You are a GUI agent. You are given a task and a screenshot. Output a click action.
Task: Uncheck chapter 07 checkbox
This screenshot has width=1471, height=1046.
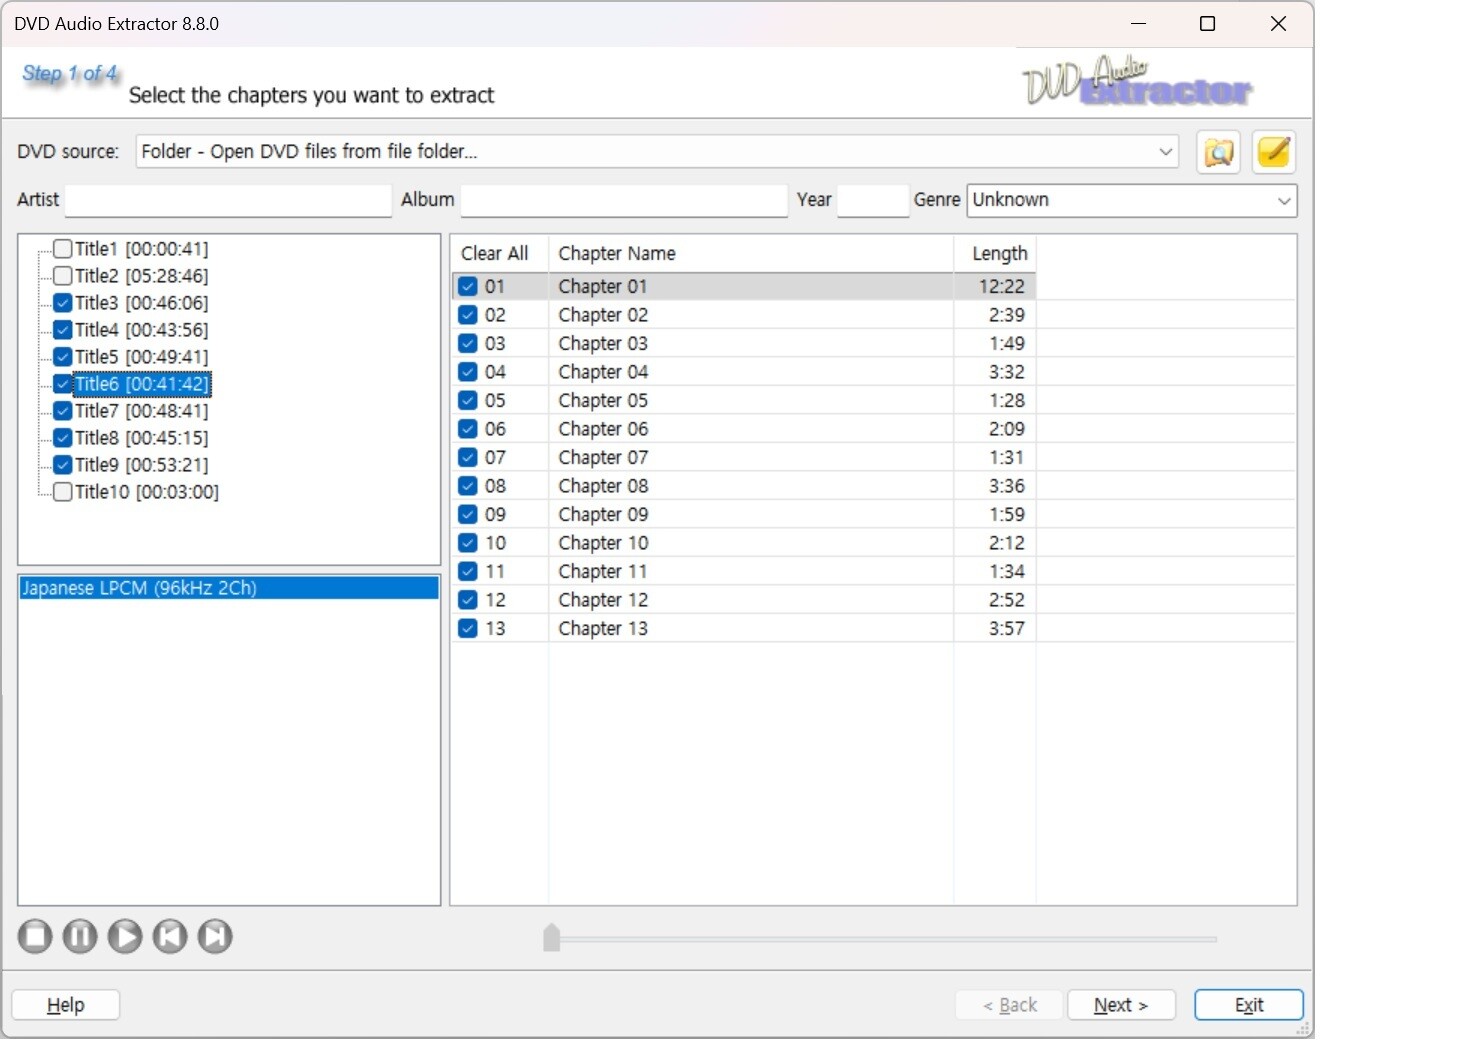tap(467, 457)
